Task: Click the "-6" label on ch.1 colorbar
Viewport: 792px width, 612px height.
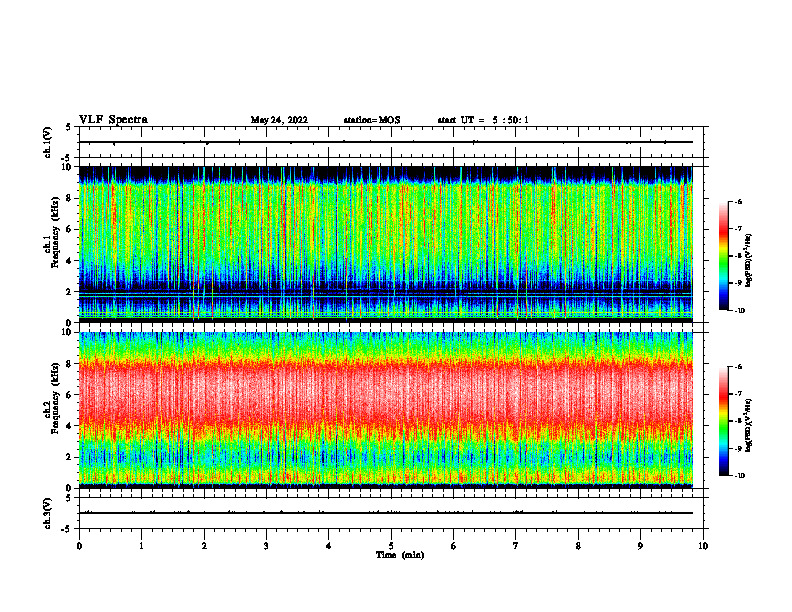Action: tap(738, 202)
